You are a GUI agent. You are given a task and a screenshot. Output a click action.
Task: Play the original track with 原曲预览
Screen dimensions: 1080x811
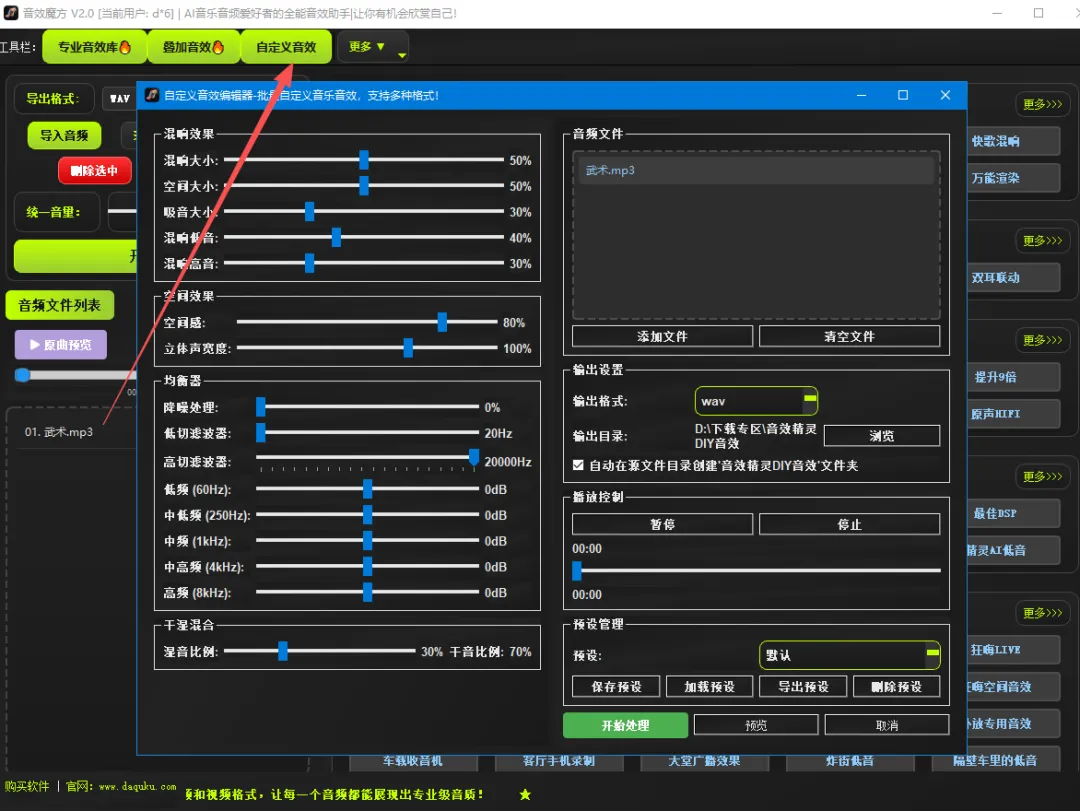point(61,345)
